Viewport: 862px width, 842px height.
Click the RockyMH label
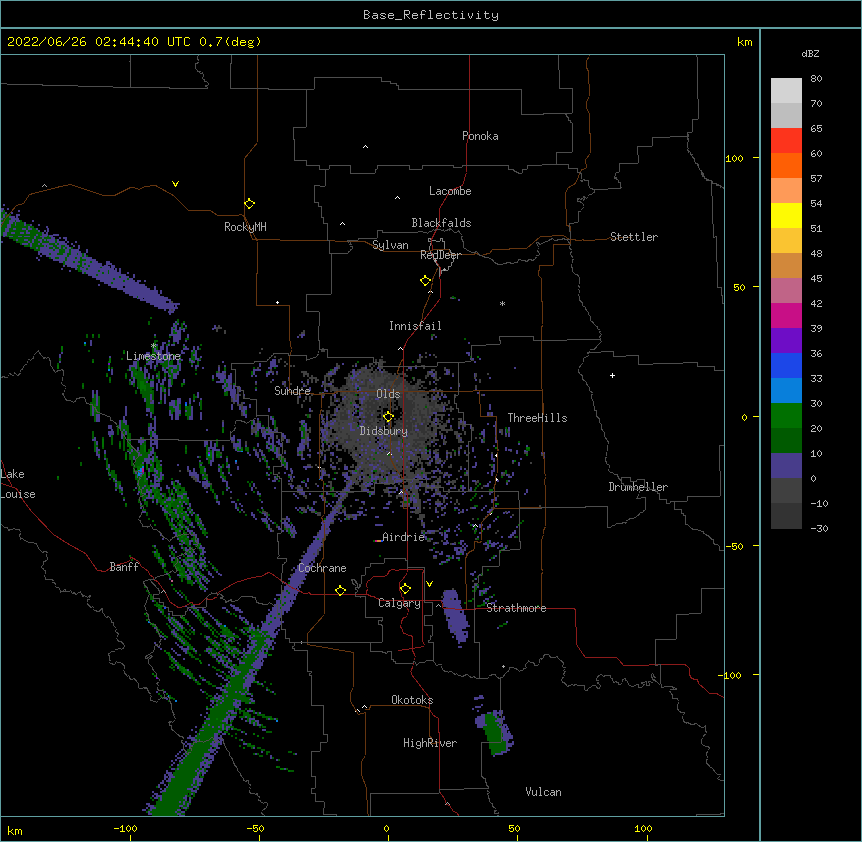click(245, 227)
